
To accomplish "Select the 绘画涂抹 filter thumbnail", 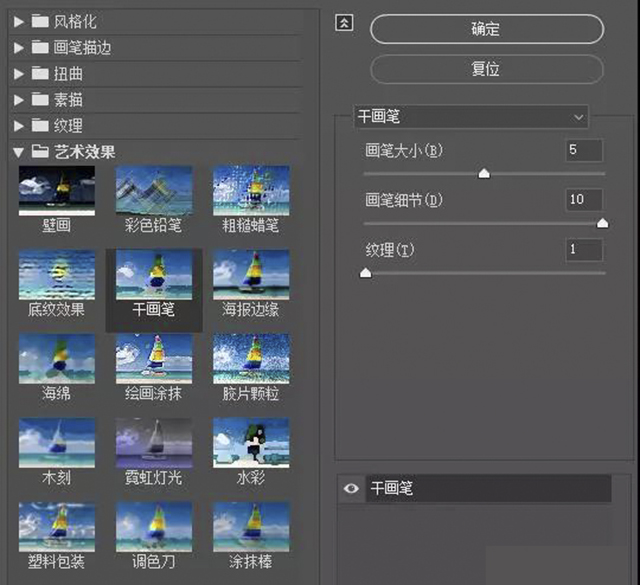I will tap(154, 359).
